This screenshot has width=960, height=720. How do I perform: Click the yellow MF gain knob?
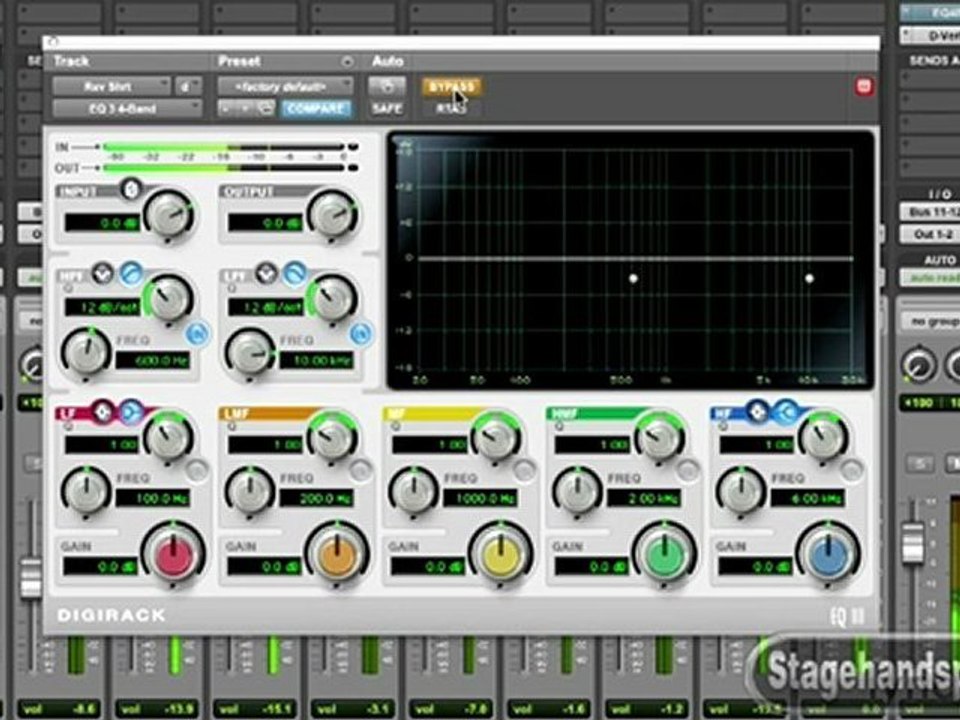tap(501, 553)
